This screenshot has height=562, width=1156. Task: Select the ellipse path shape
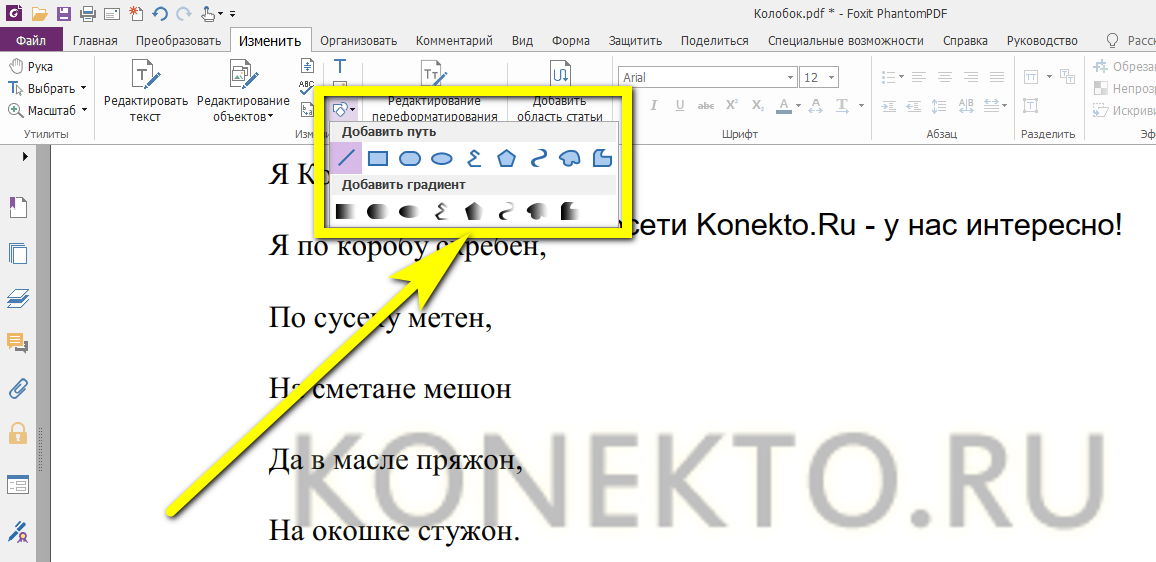[x=441, y=158]
